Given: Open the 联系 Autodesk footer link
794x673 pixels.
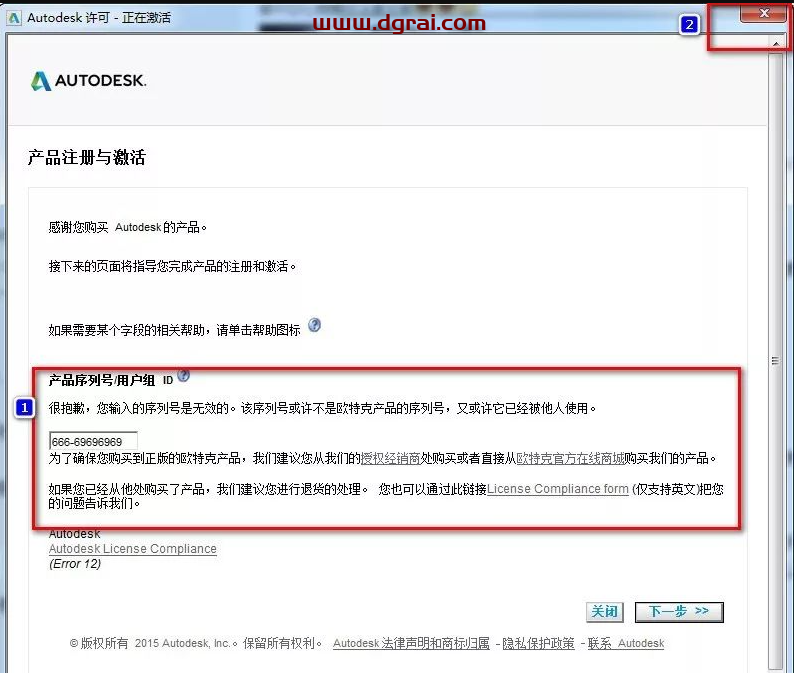Looking at the screenshot, I should pyautogui.click(x=626, y=643).
